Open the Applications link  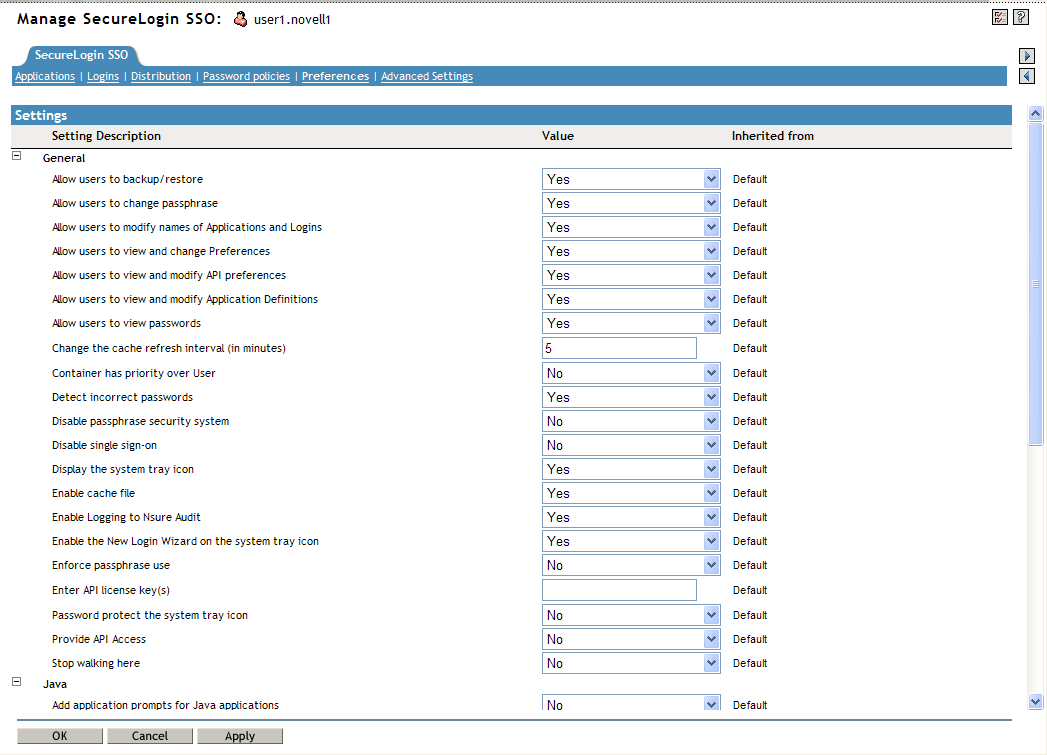click(44, 75)
